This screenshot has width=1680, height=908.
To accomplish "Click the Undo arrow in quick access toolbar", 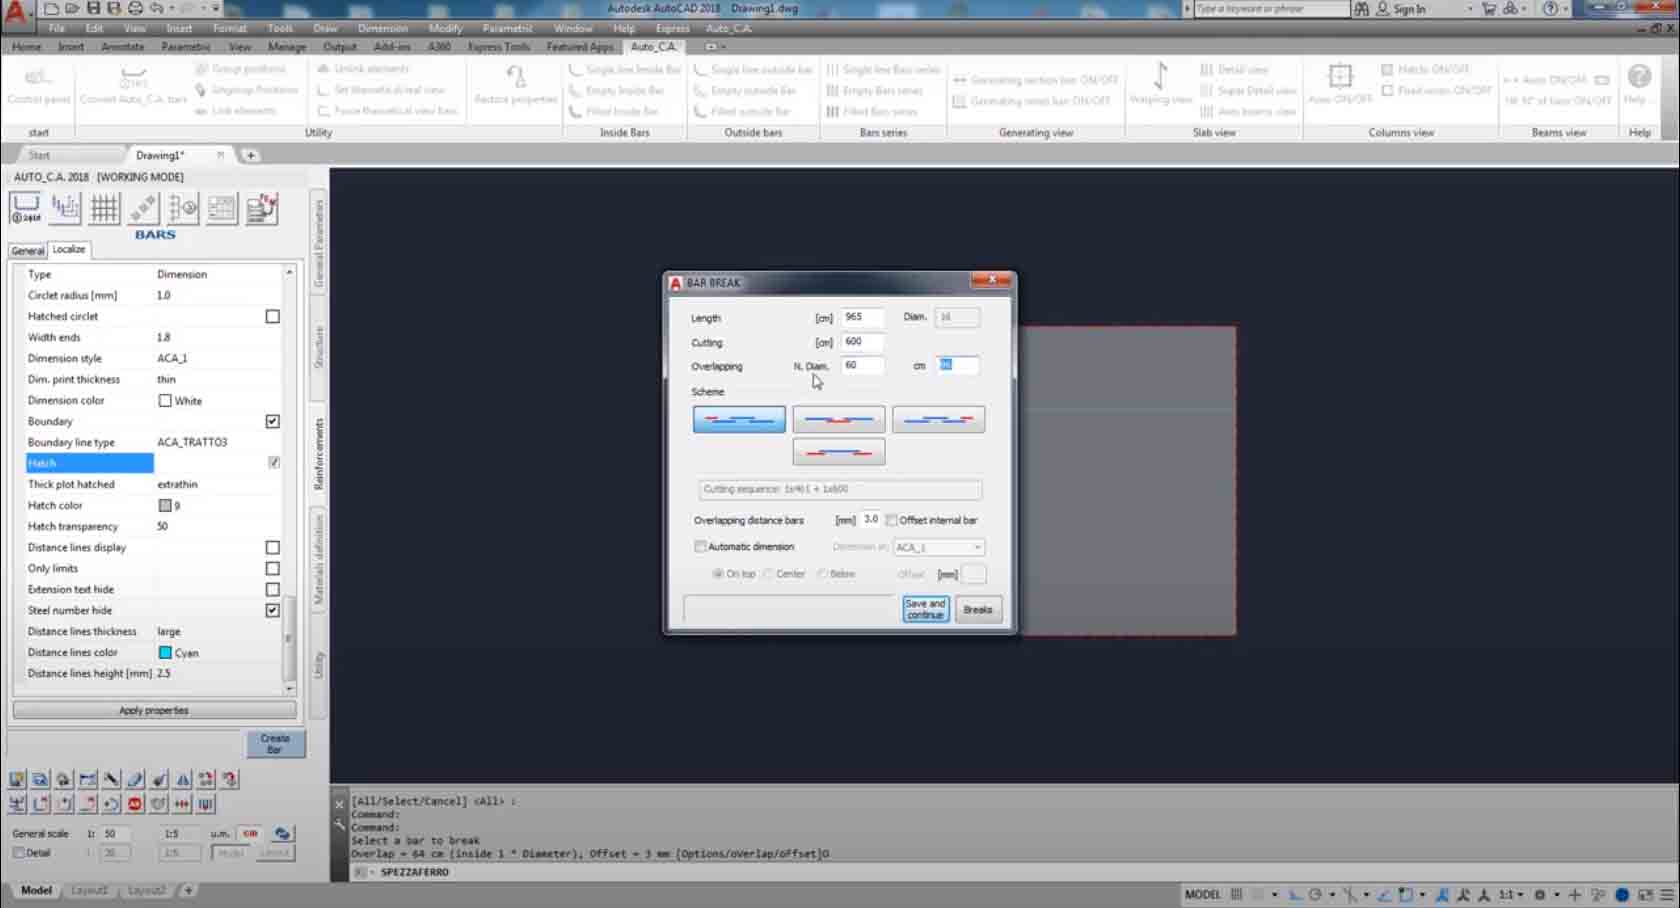I will click(156, 8).
